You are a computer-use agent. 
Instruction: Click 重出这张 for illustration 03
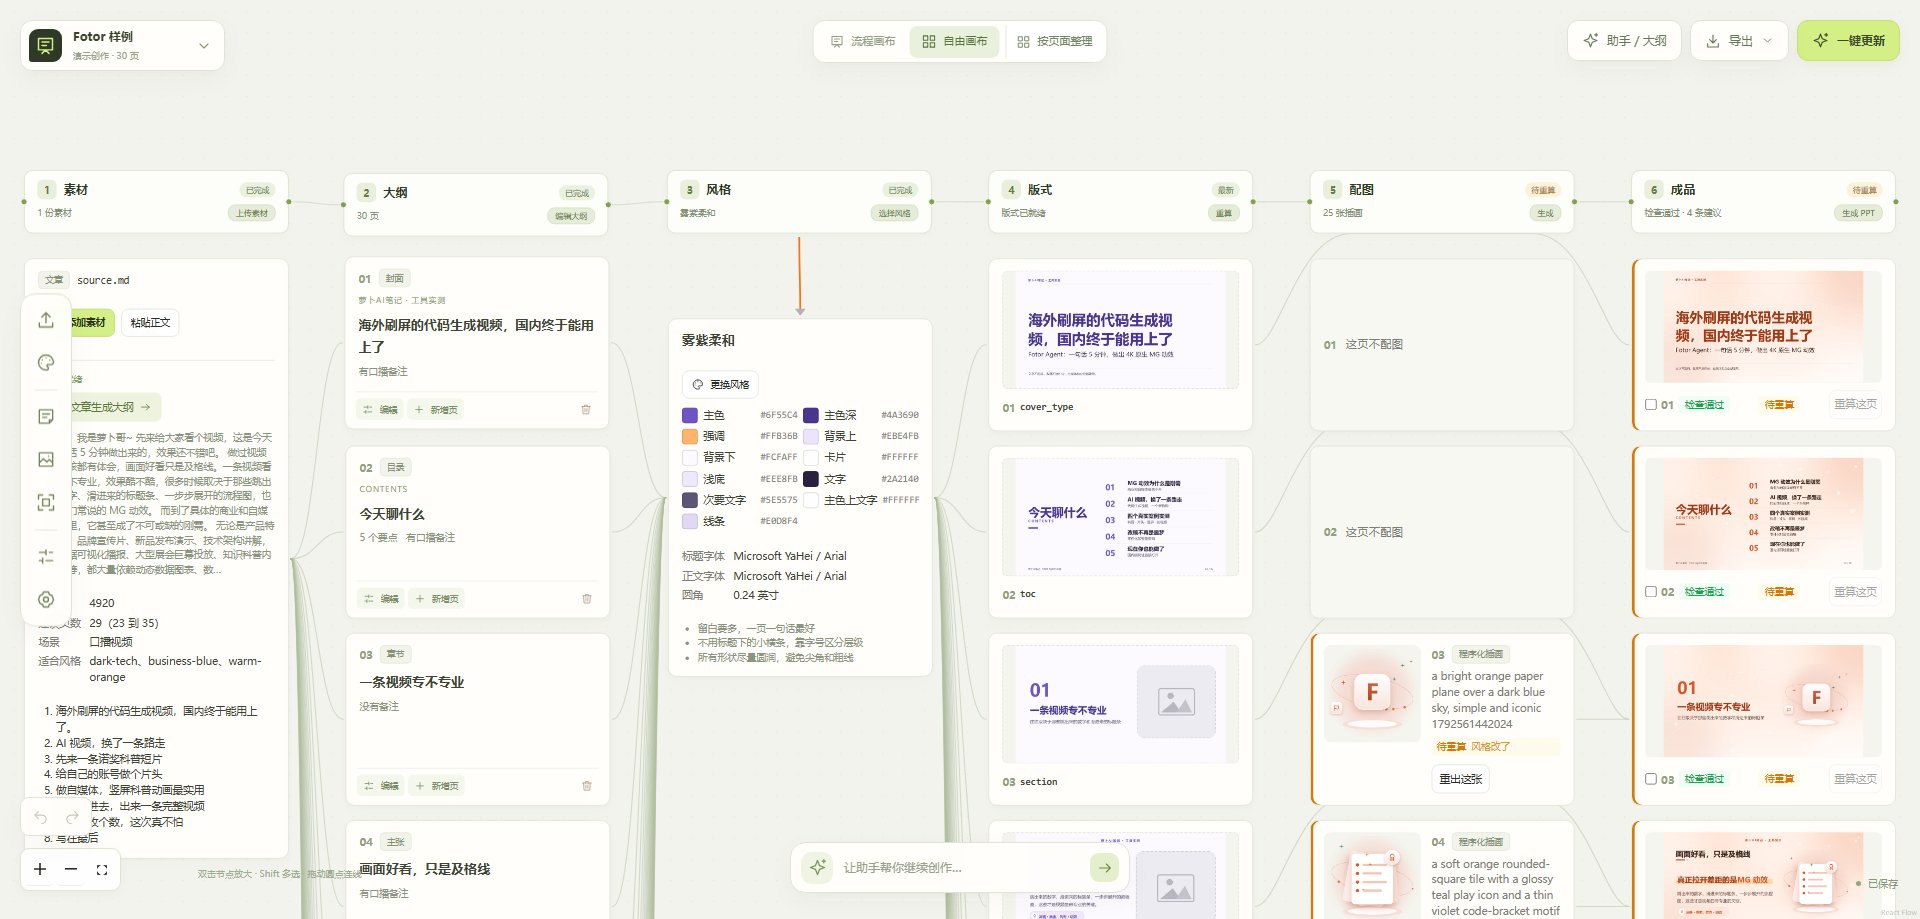1460,779
